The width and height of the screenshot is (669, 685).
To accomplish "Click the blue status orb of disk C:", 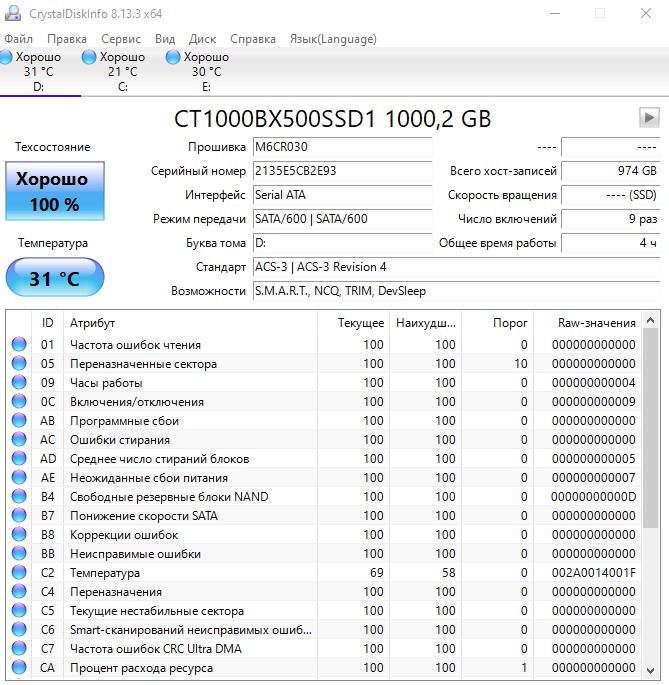I will [x=89, y=57].
